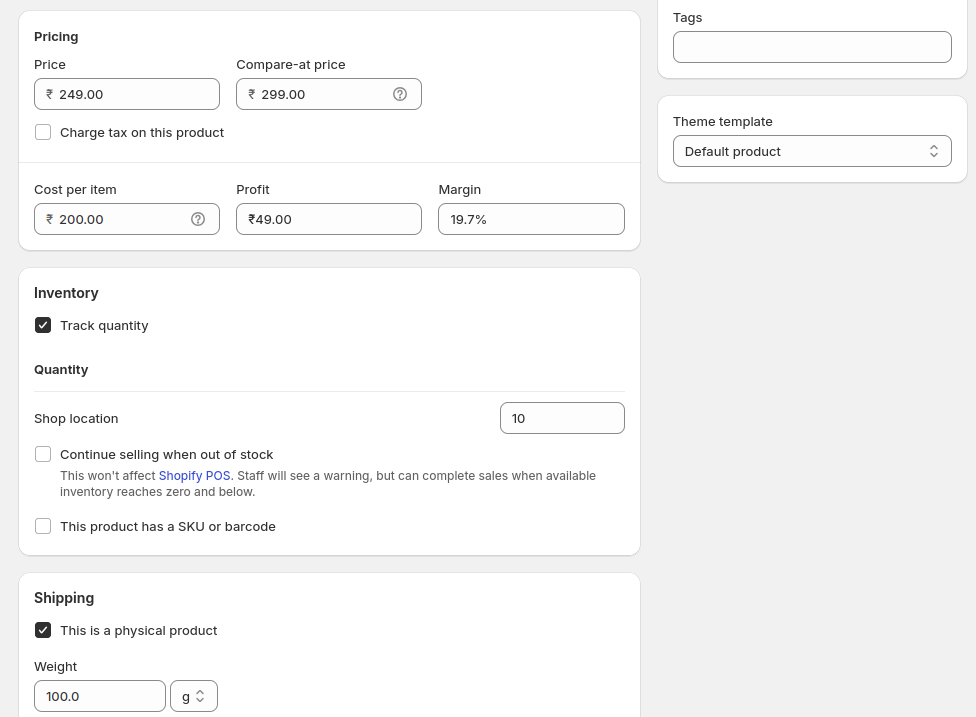Open the weight unit dropdown showing g
This screenshot has height=717, width=976.
tap(194, 696)
